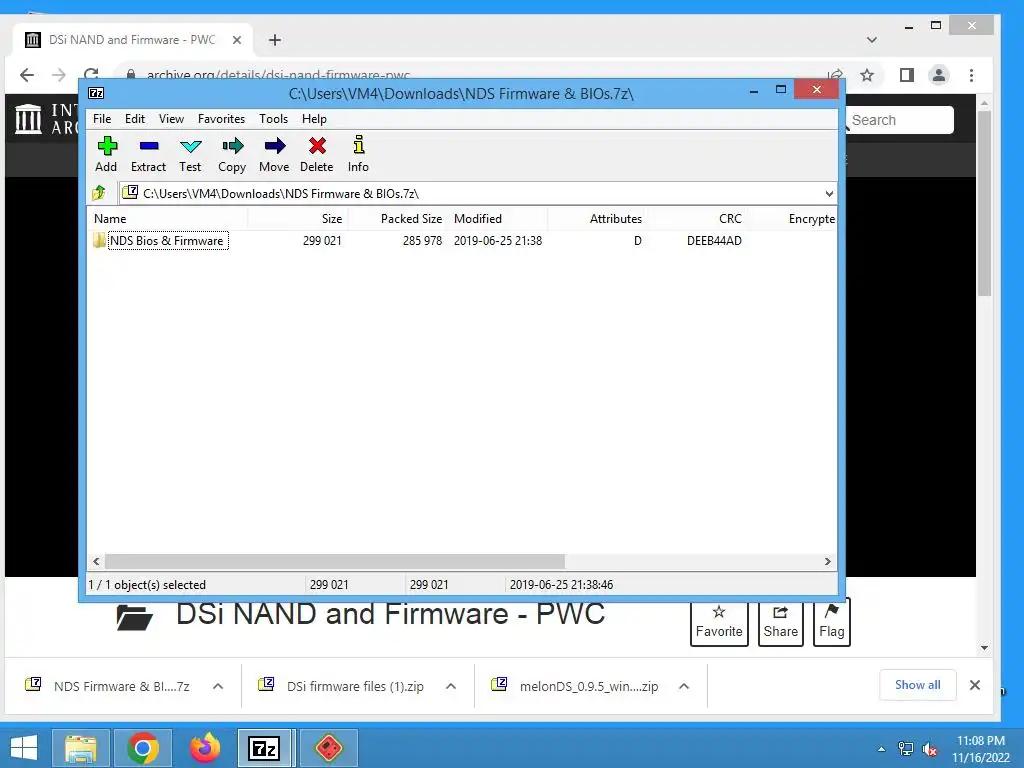
Task: Open the Edit menu
Action: point(135,119)
